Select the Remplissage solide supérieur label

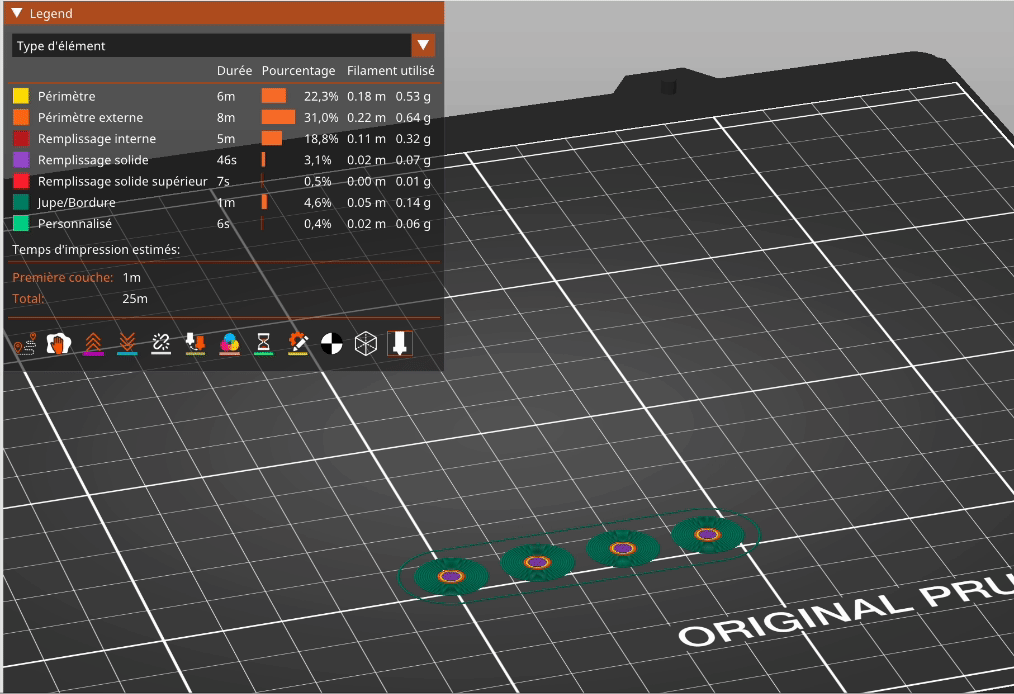pos(123,181)
